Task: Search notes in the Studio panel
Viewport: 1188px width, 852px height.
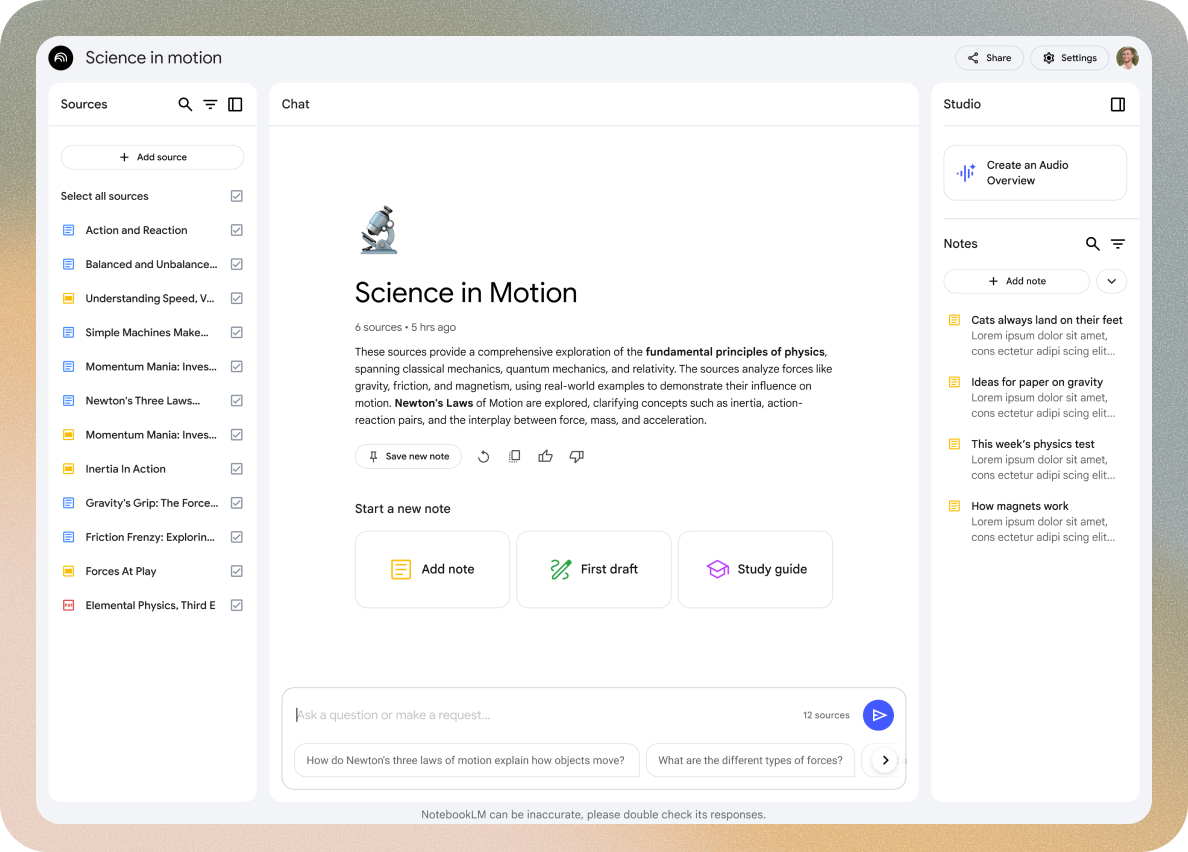Action: (x=1092, y=244)
